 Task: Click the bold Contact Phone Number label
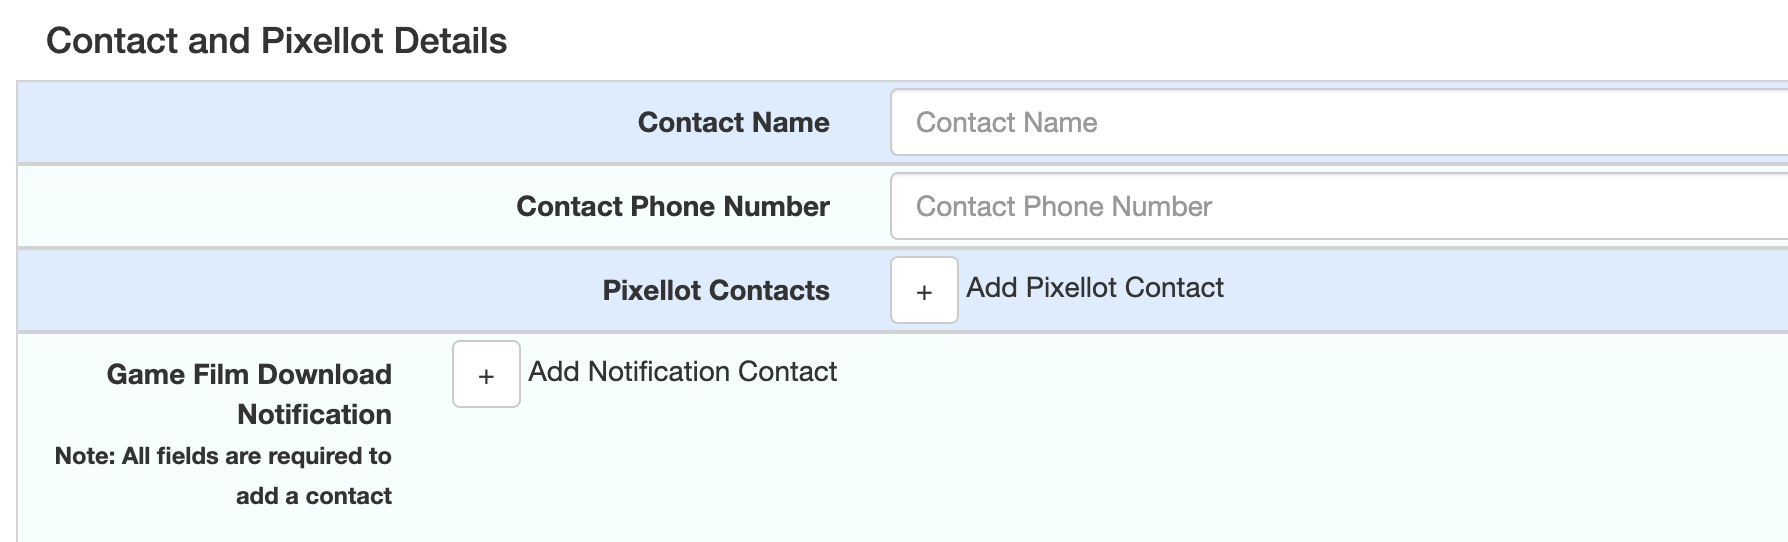coord(673,206)
